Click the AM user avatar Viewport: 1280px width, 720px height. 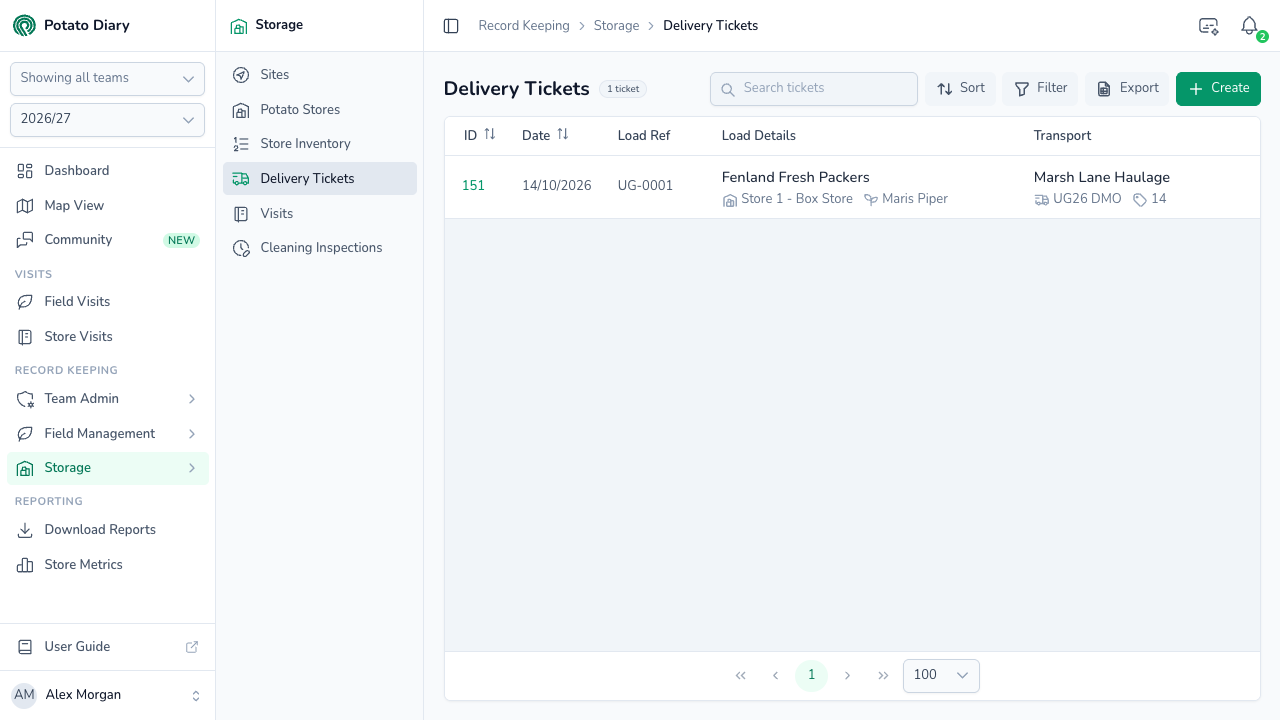pos(24,695)
